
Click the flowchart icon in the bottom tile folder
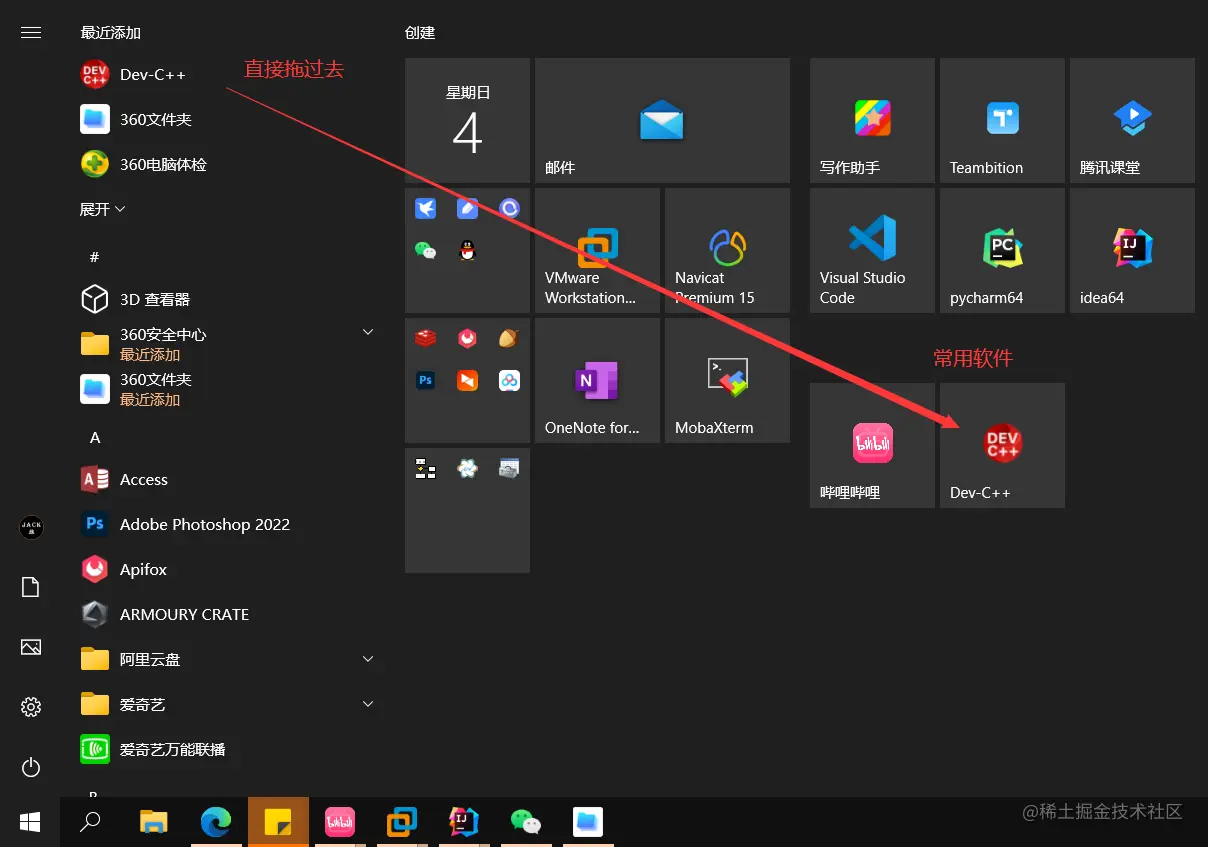click(426, 468)
